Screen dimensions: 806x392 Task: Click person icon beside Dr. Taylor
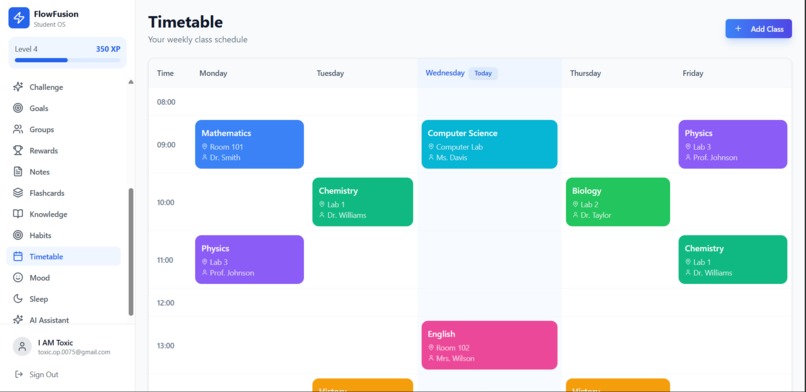(575, 215)
